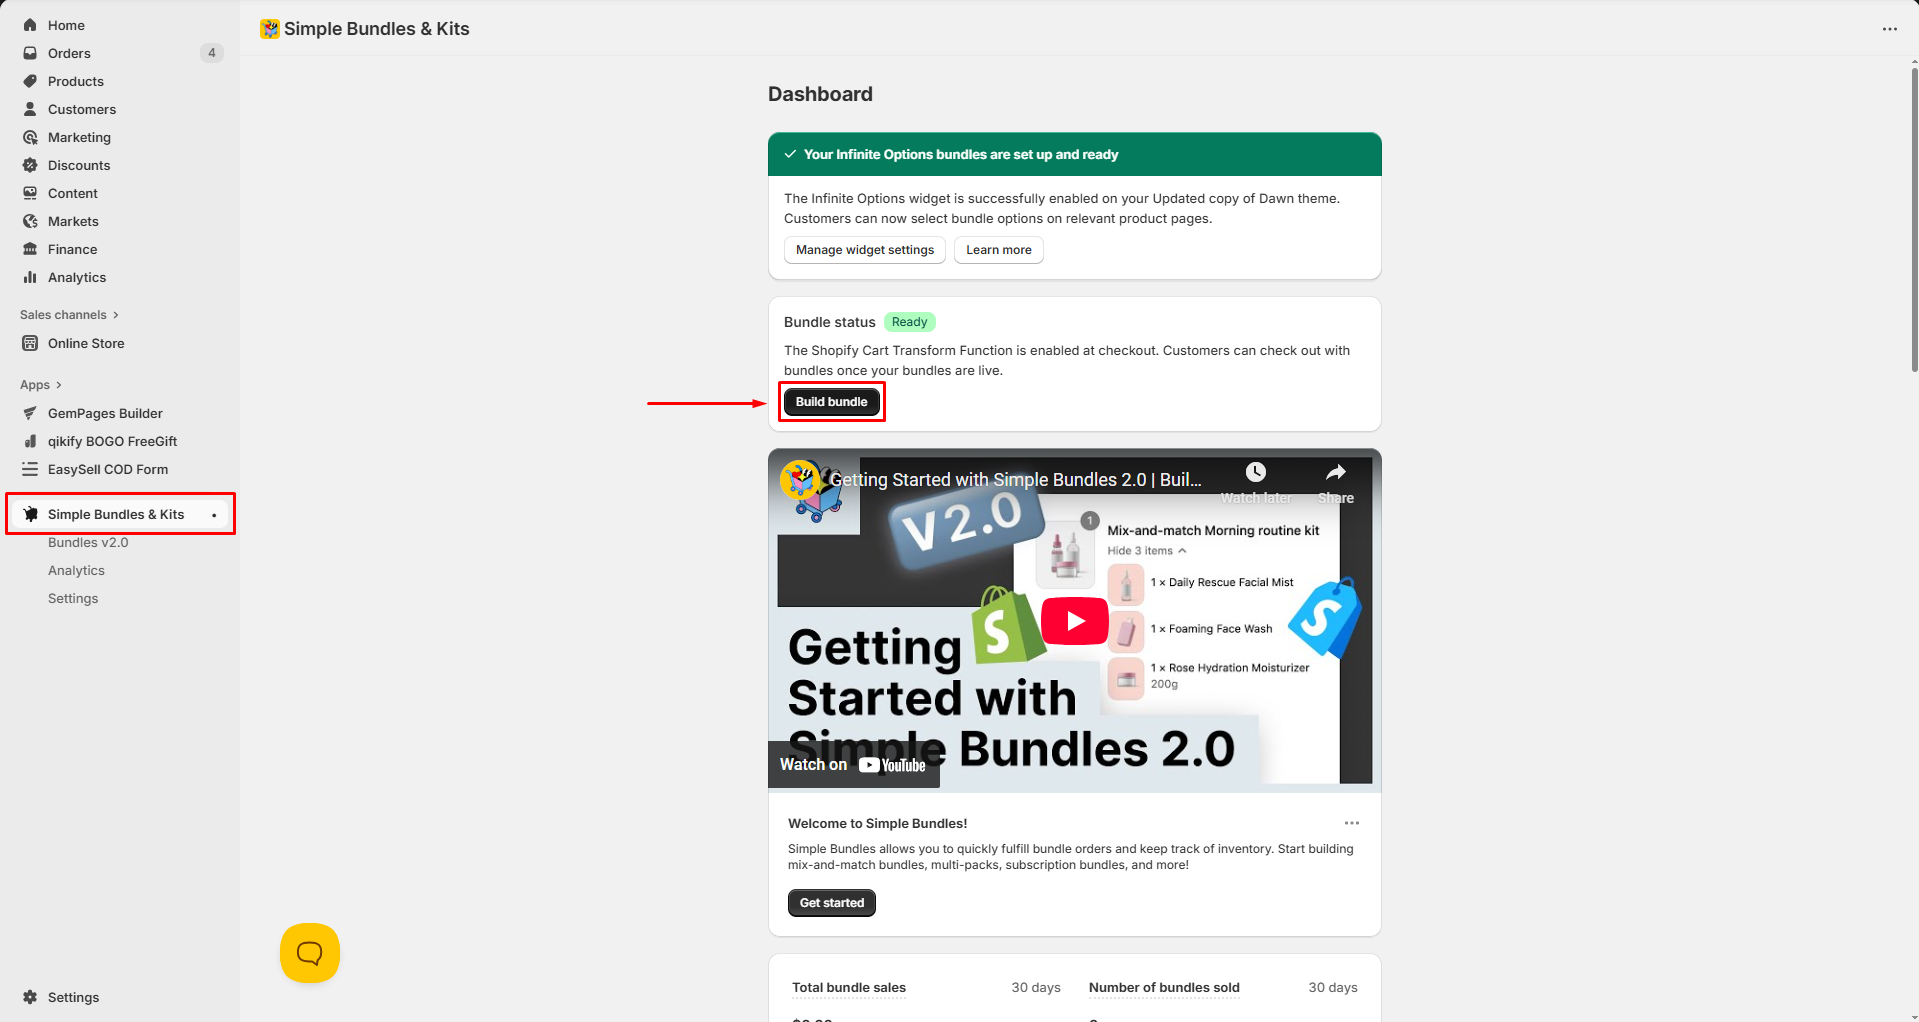Open Settings under Simple Bundles & Kits
Viewport: 1919px width, 1022px height.
pos(73,598)
